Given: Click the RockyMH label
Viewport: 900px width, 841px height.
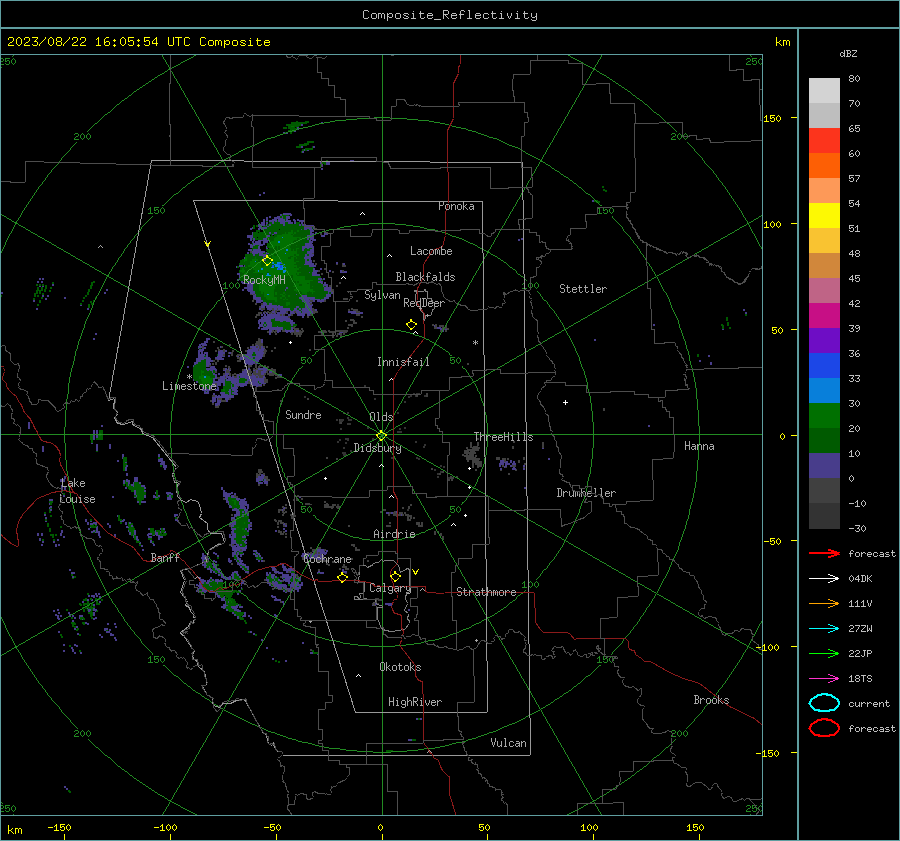Looking at the screenshot, I should coord(264,280).
